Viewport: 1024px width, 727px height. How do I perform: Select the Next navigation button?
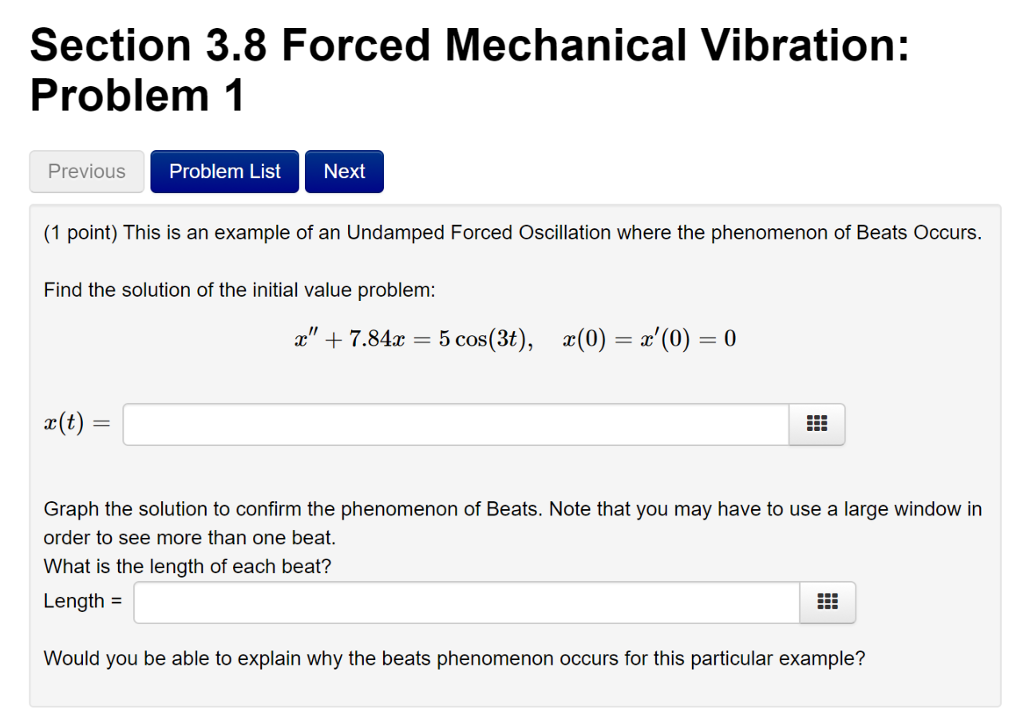344,171
